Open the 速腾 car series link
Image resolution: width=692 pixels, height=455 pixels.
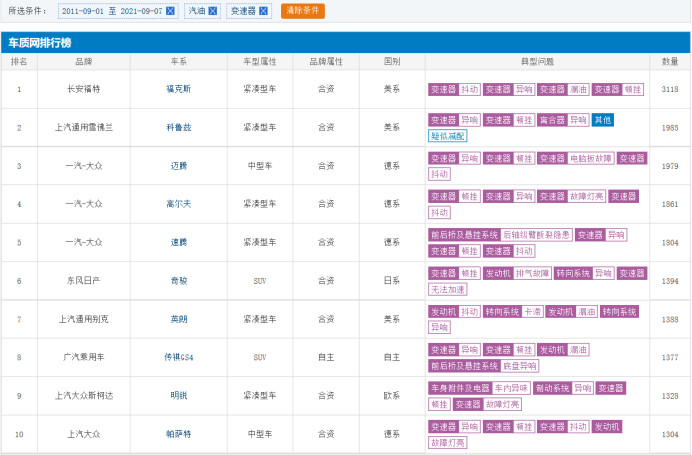(x=179, y=242)
